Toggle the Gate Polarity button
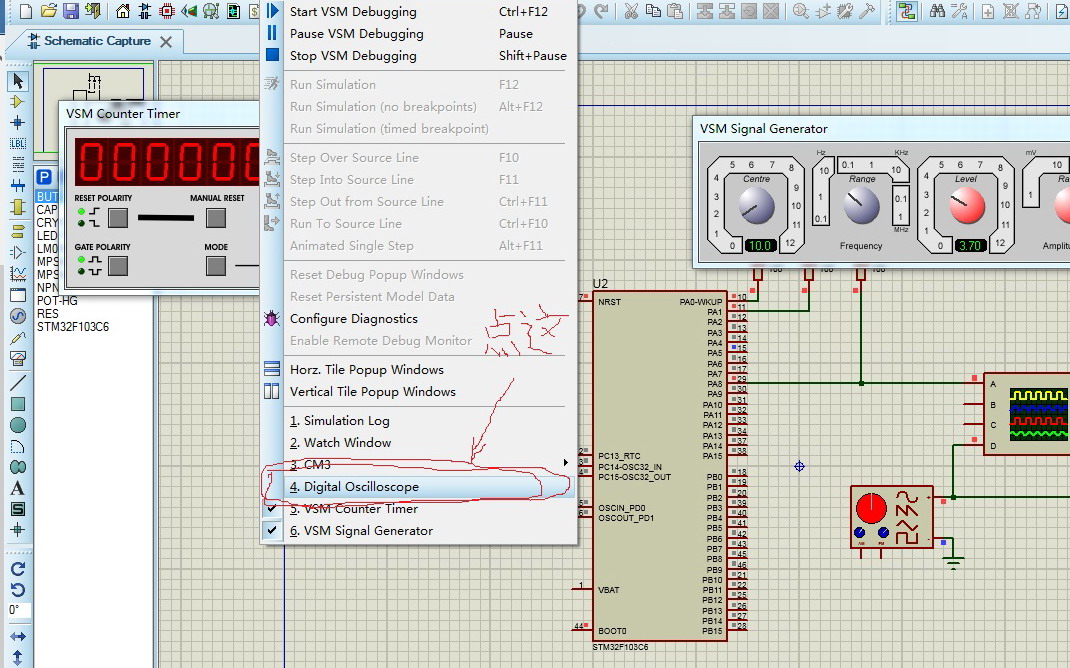This screenshot has width=1070, height=668. [x=118, y=266]
